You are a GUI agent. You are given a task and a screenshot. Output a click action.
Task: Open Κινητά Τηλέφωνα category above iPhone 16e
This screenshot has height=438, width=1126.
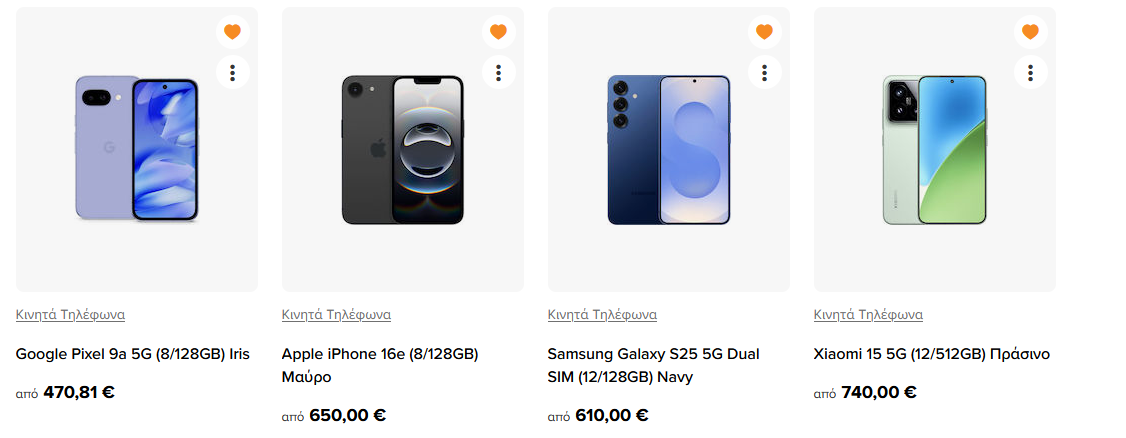336,315
